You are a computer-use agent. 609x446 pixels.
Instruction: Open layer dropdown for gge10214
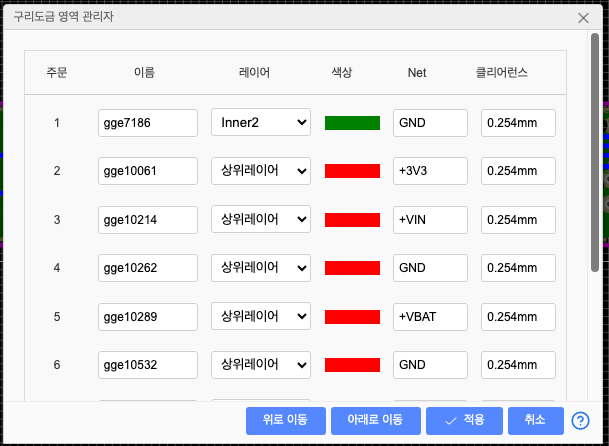[x=261, y=220]
